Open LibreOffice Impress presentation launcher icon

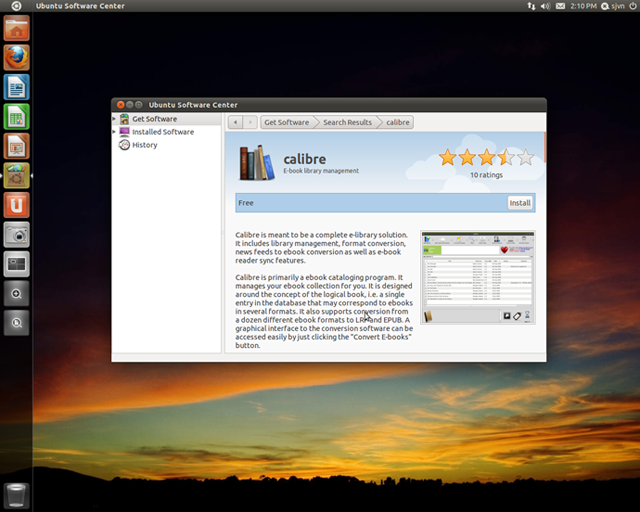coord(16,146)
